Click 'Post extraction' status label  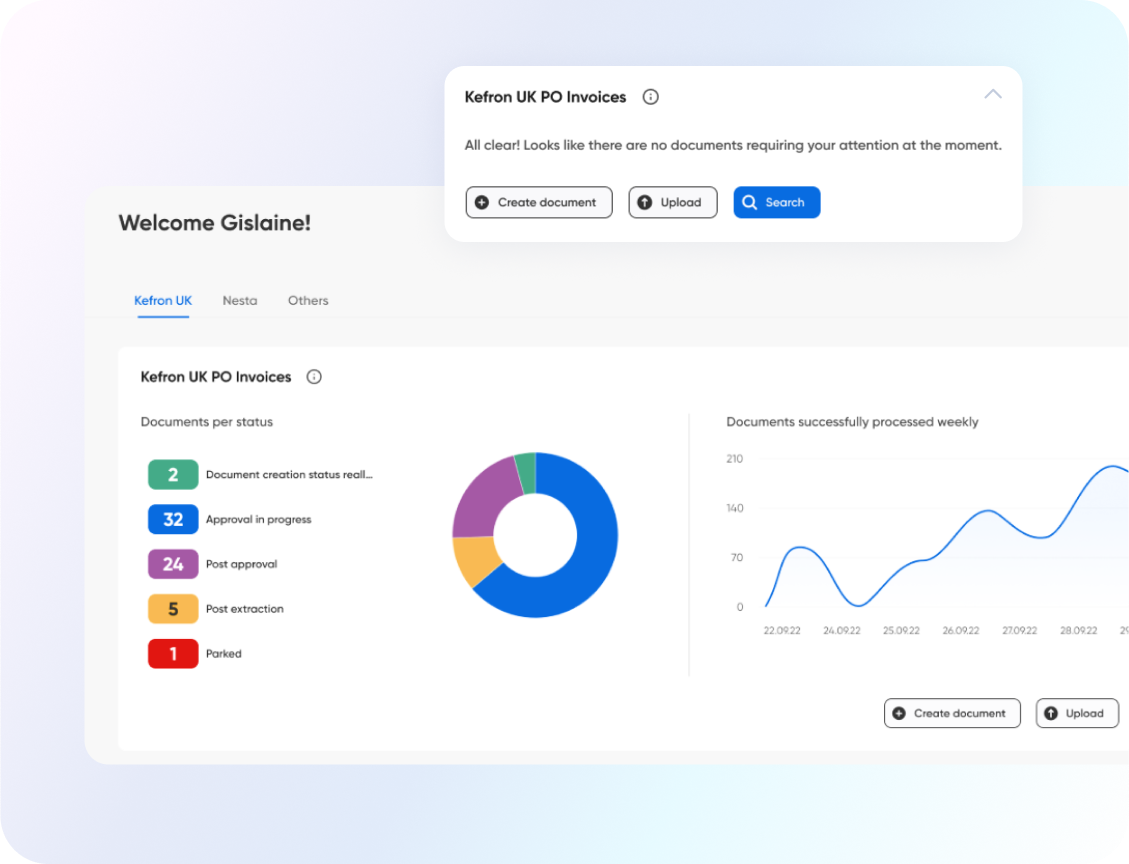pos(245,608)
